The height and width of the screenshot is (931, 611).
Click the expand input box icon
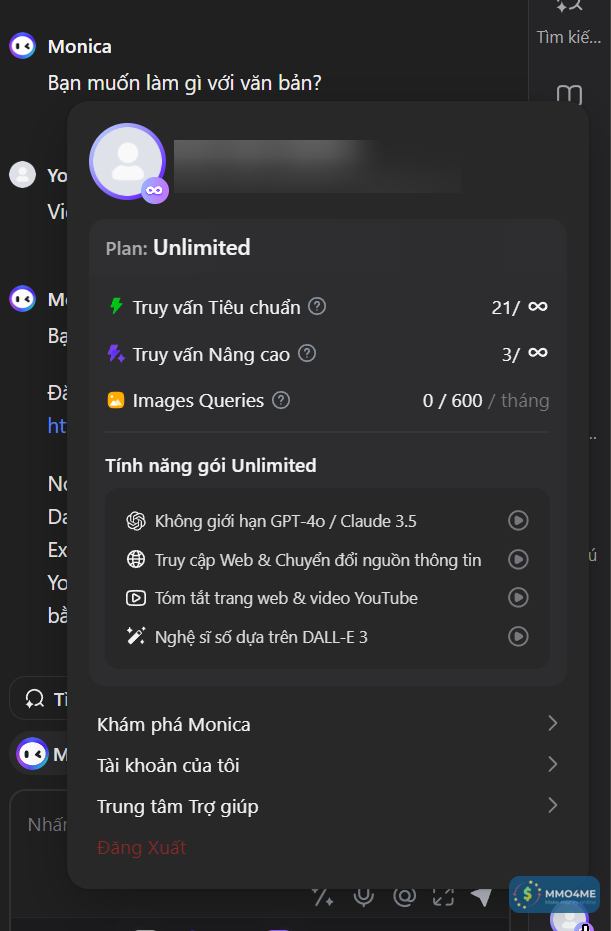[443, 897]
